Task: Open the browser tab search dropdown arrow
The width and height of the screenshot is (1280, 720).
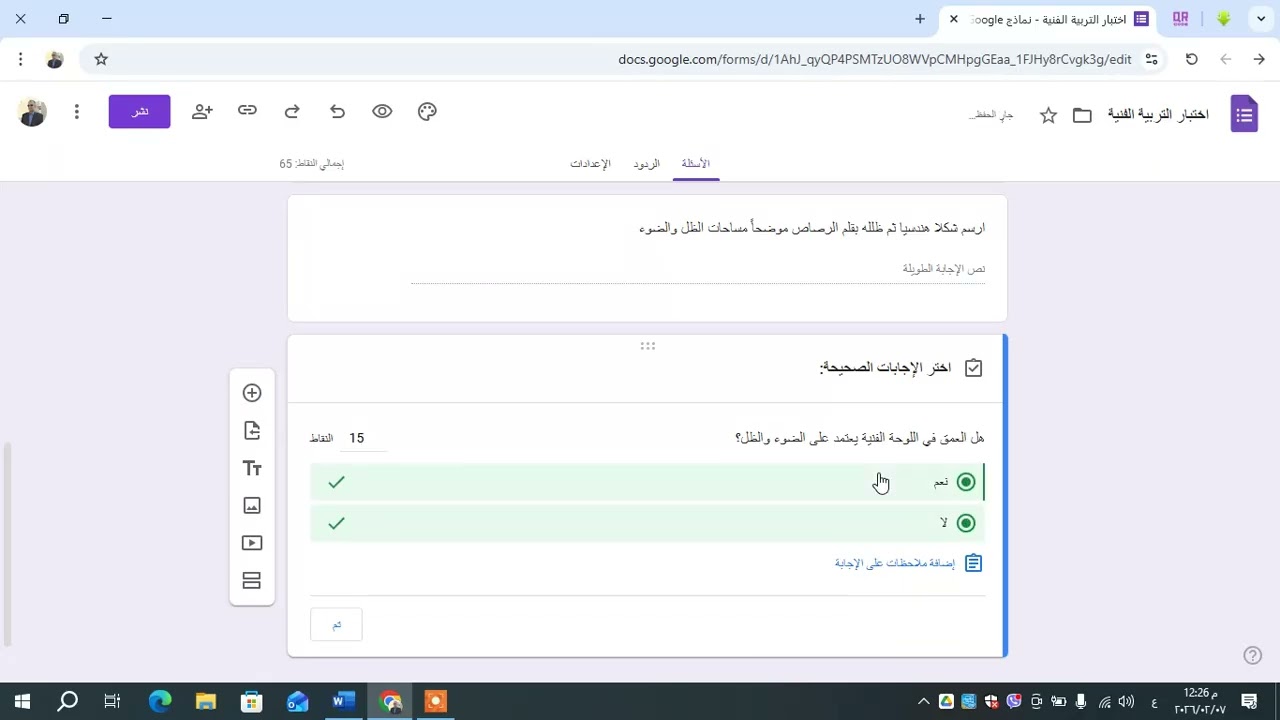Action: tap(1261, 19)
